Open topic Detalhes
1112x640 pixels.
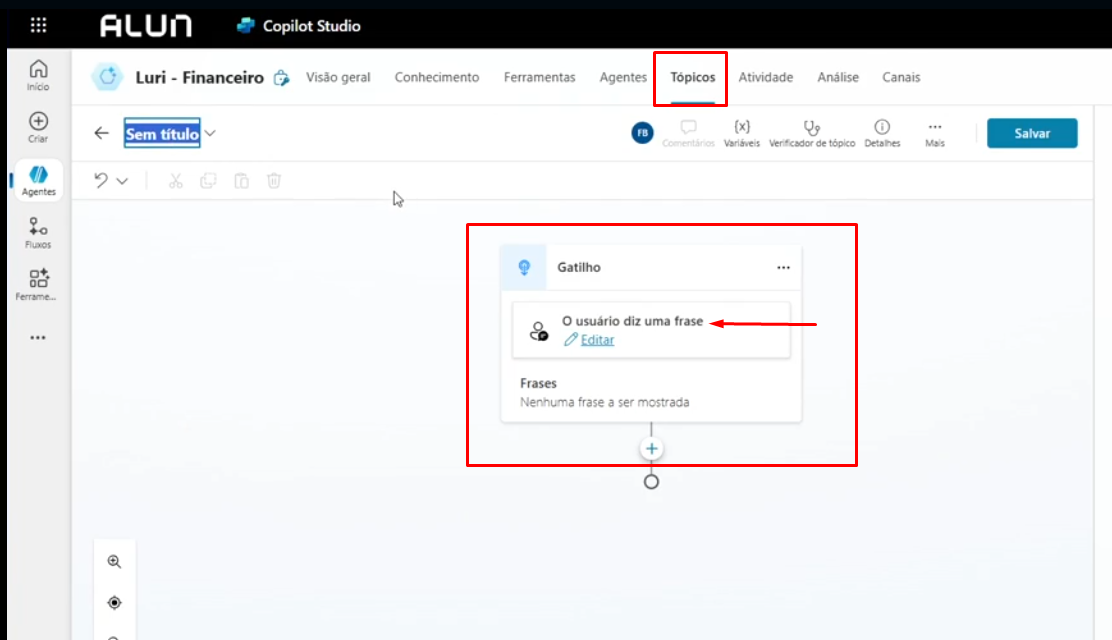coord(882,133)
